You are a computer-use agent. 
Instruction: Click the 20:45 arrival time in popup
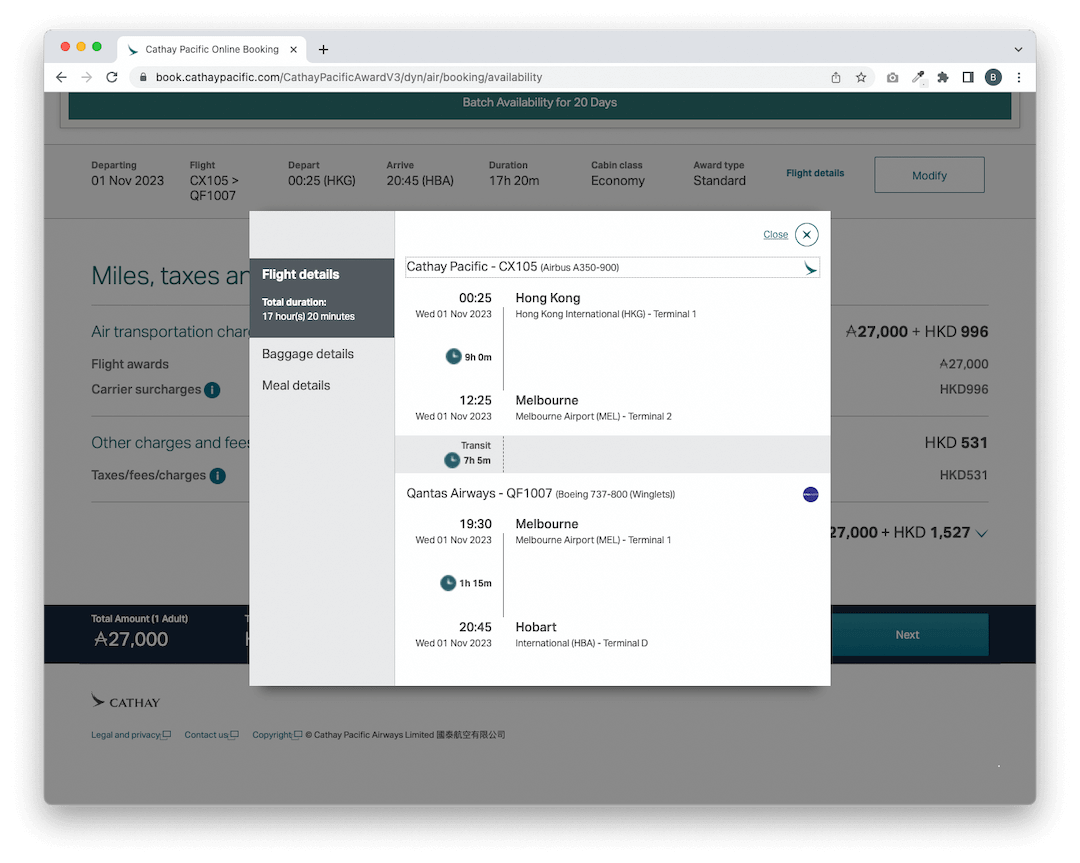click(x=475, y=627)
